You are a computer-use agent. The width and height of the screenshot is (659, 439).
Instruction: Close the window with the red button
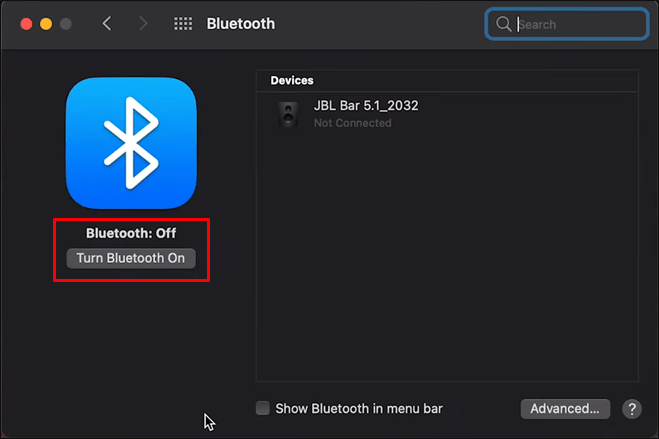26,24
